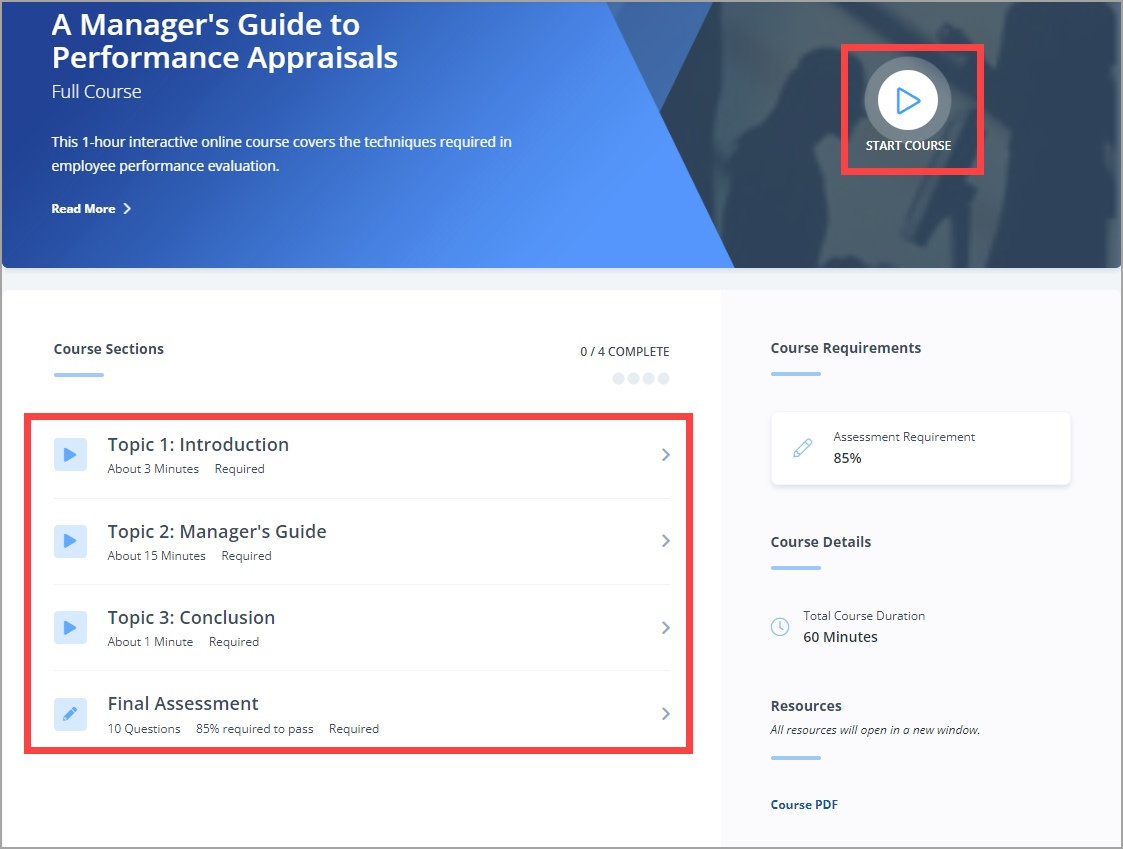Open the Course PDF resource link
Screen dimensions: 1123x849
pyautogui.click(x=804, y=804)
